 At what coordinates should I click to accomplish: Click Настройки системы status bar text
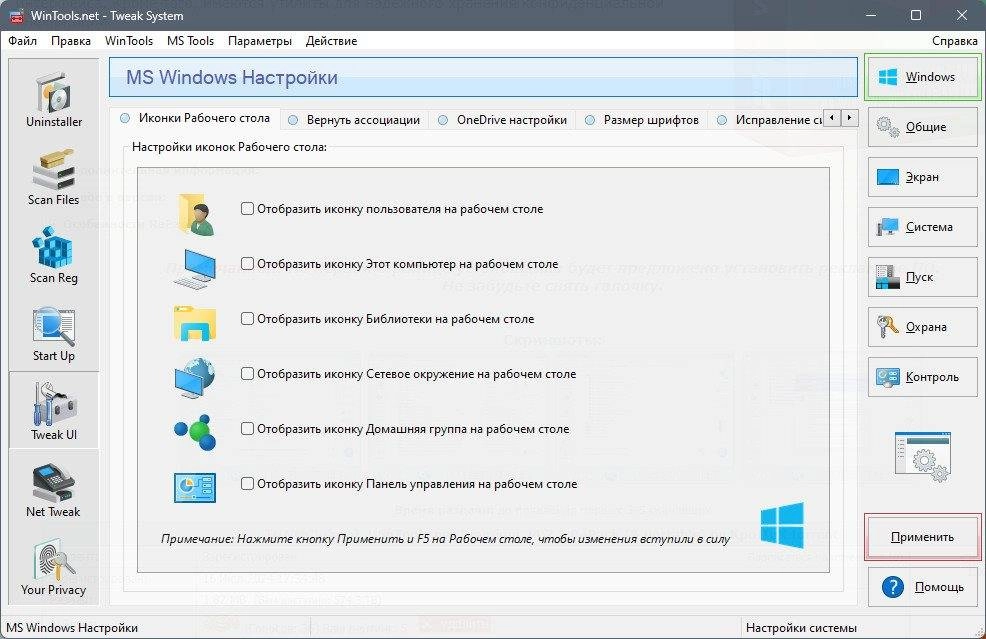tap(801, 628)
